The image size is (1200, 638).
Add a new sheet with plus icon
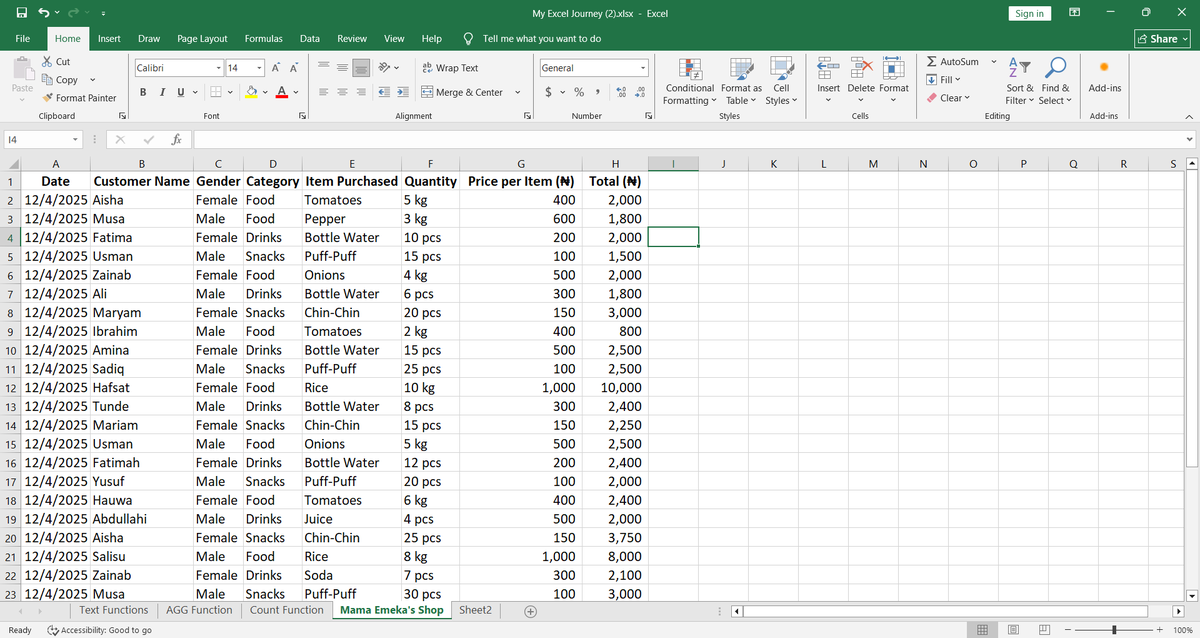coord(530,611)
